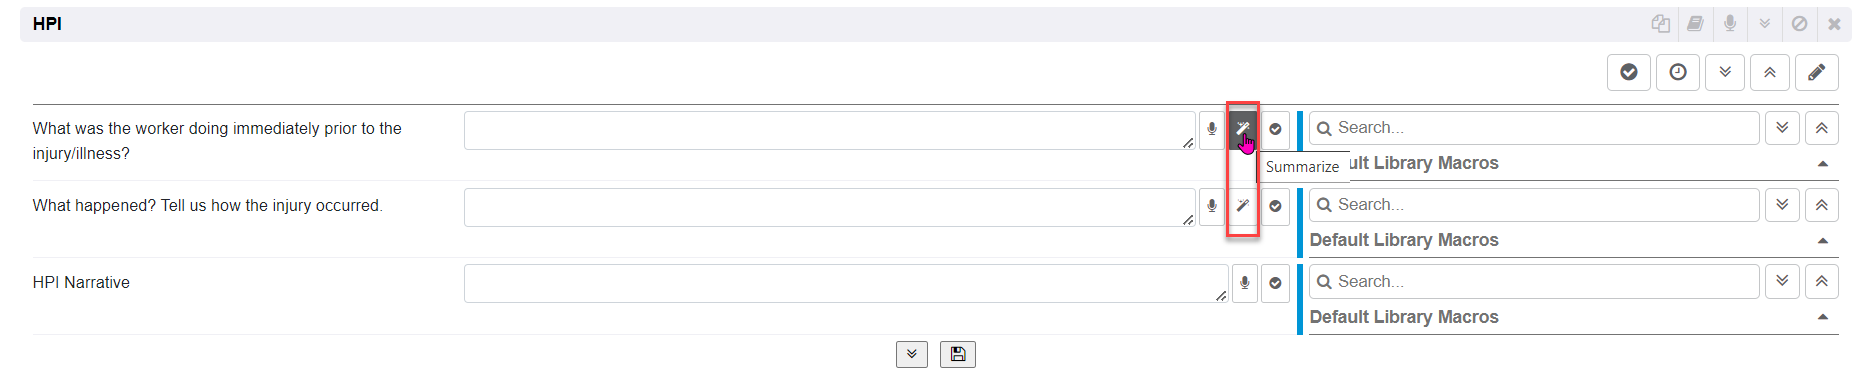Click the pencil edit button in HPI toolbar
Viewport: 1857px width, 379px height.
tap(1817, 72)
